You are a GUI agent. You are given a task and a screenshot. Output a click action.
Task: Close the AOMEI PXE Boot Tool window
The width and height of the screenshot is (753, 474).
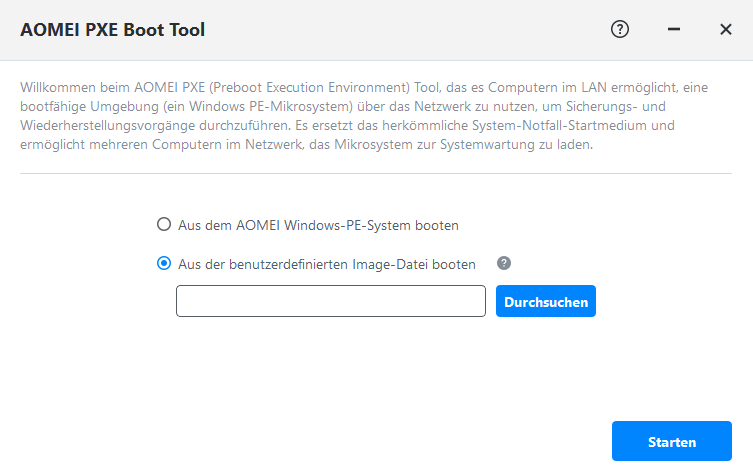point(726,30)
